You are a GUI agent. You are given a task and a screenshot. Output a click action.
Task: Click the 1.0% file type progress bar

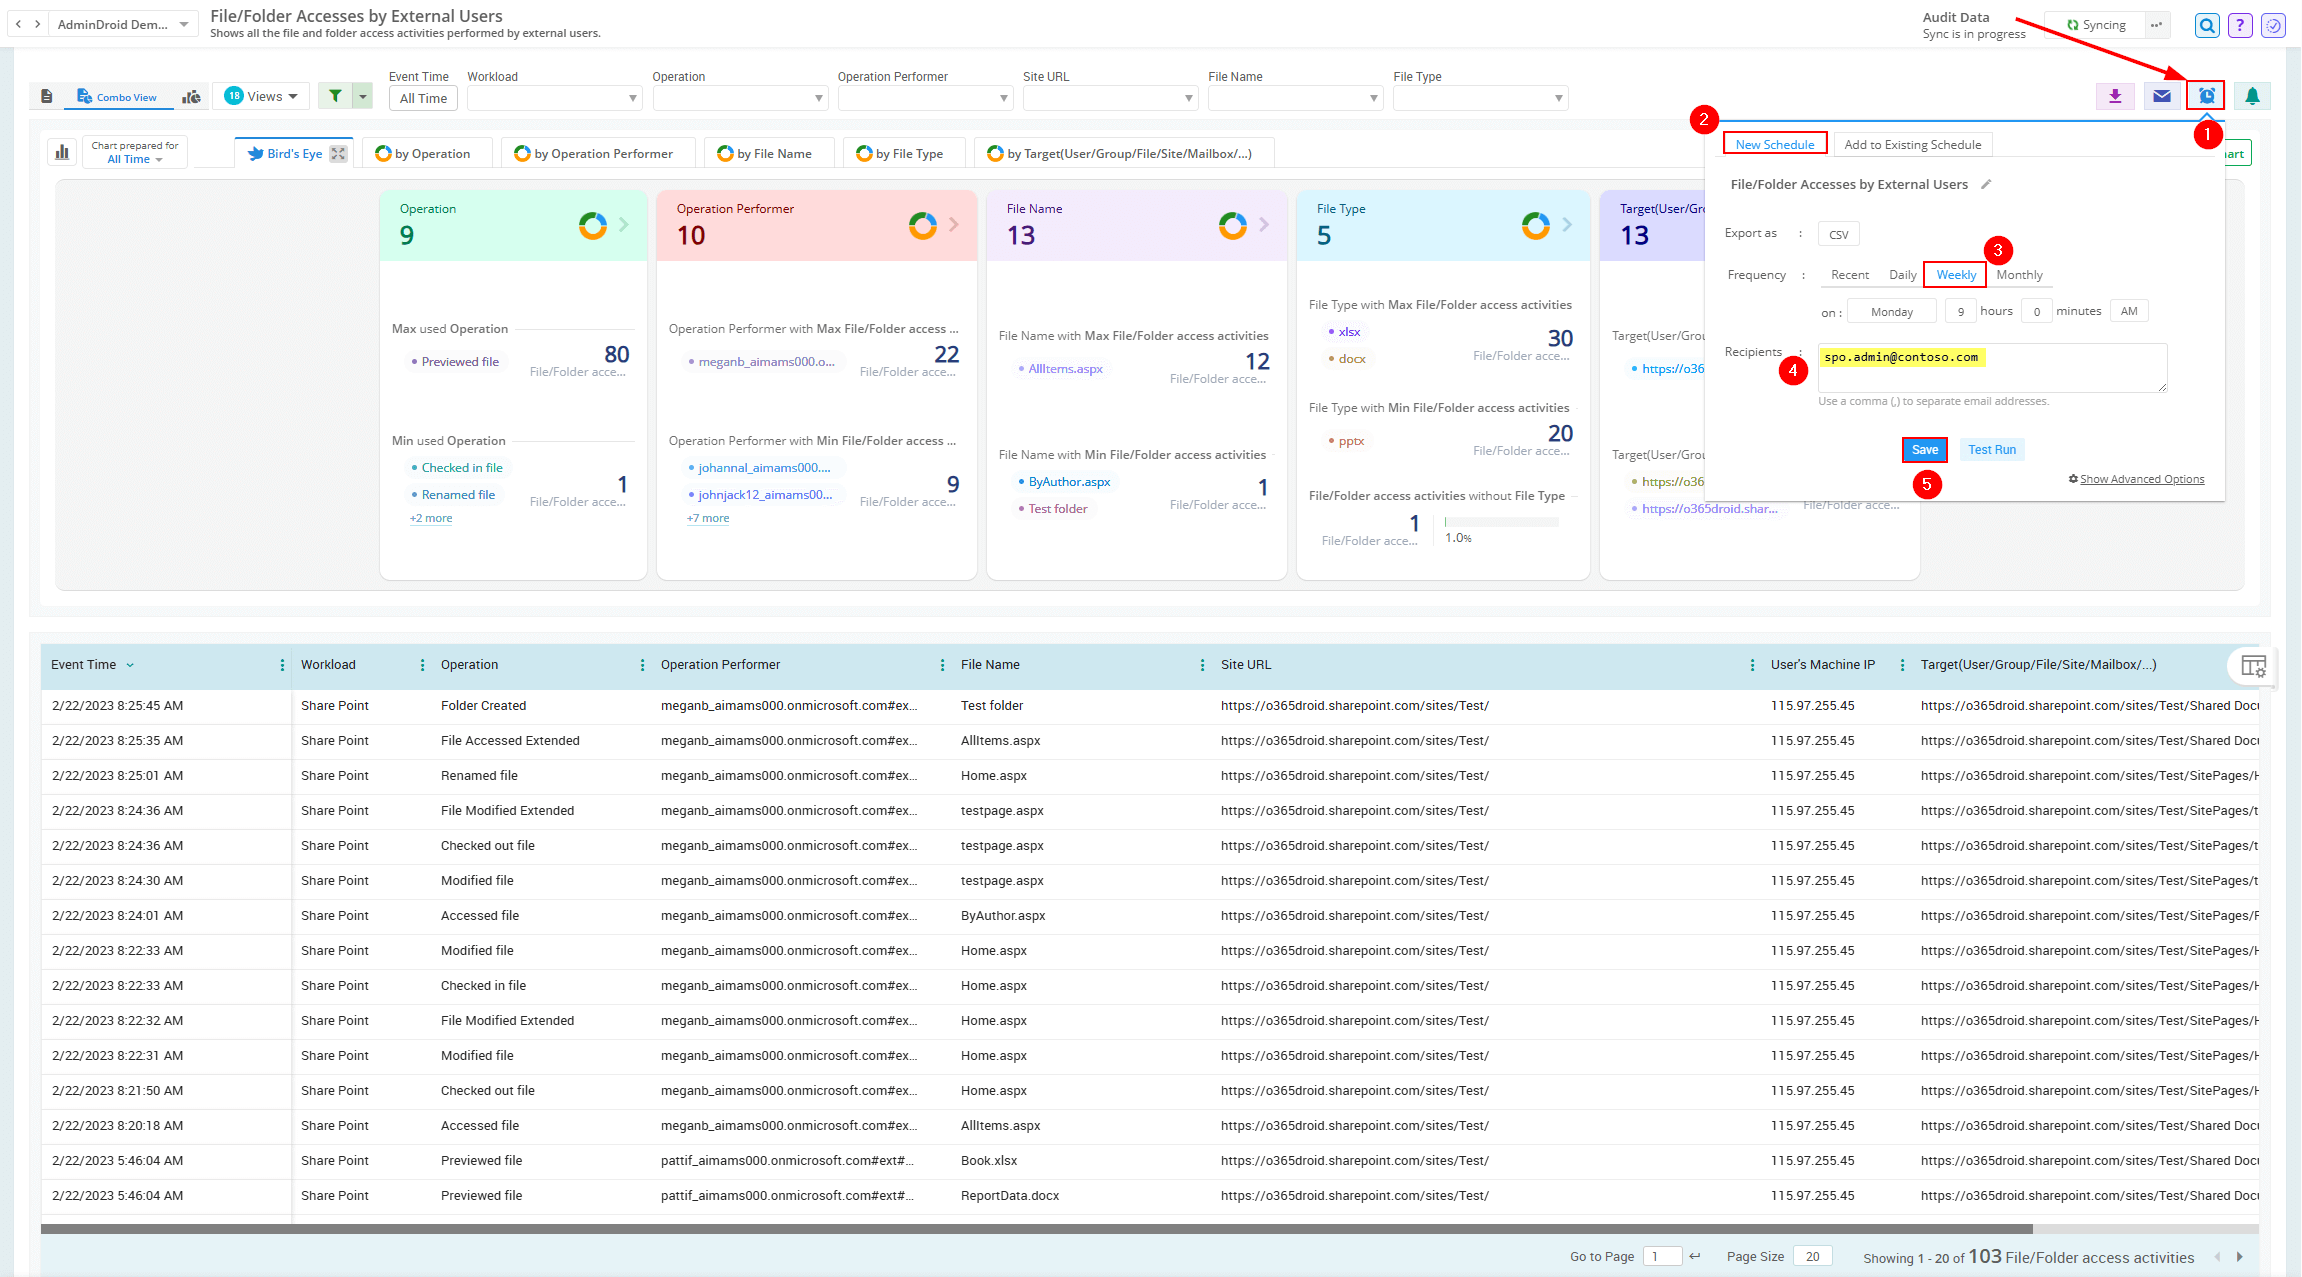tap(1498, 521)
